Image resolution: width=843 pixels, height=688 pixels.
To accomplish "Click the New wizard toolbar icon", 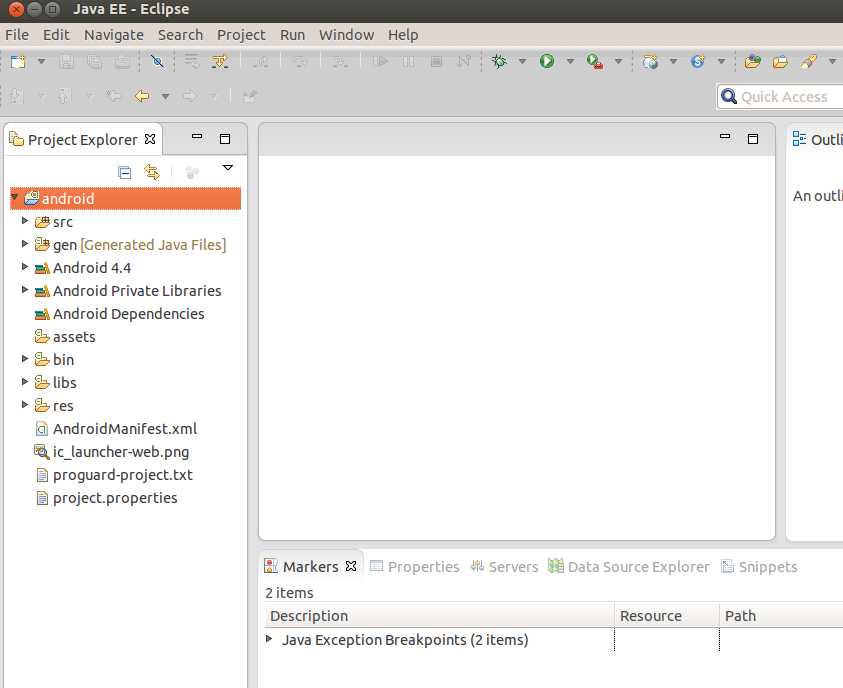I will [18, 61].
